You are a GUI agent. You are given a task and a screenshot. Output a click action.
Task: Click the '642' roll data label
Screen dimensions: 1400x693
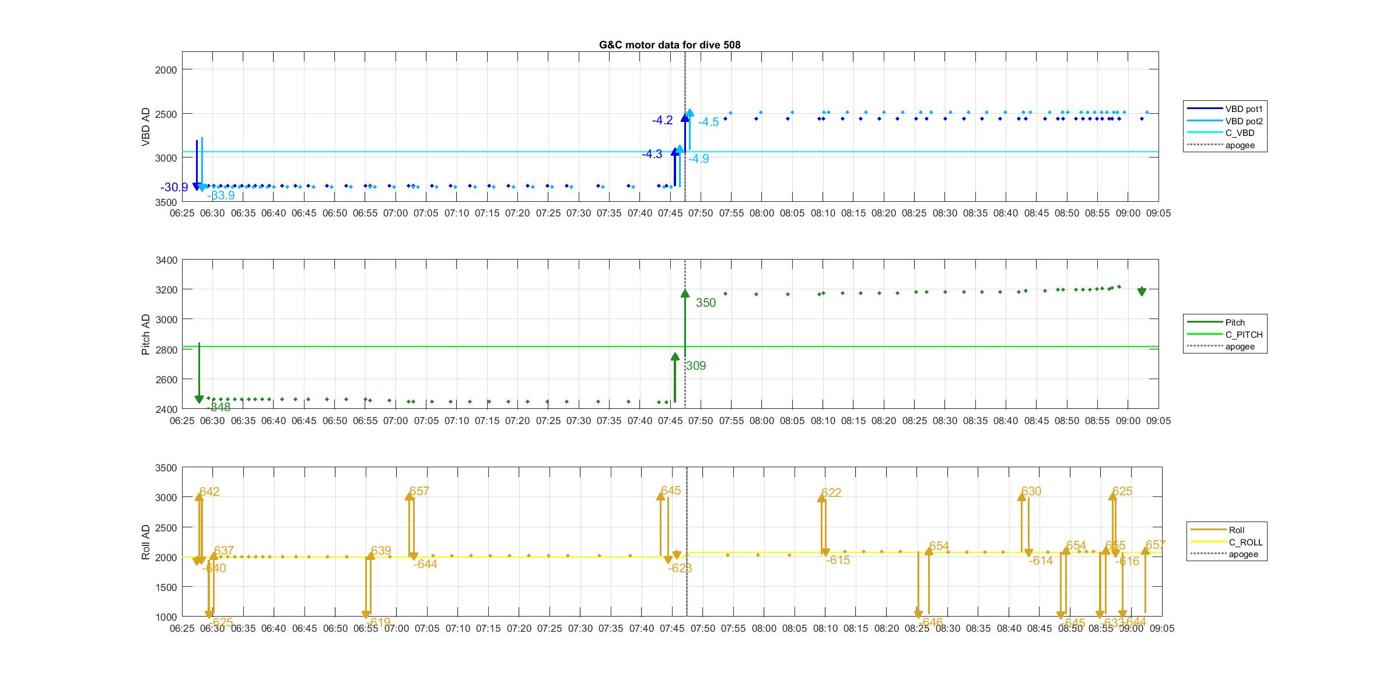coord(209,492)
